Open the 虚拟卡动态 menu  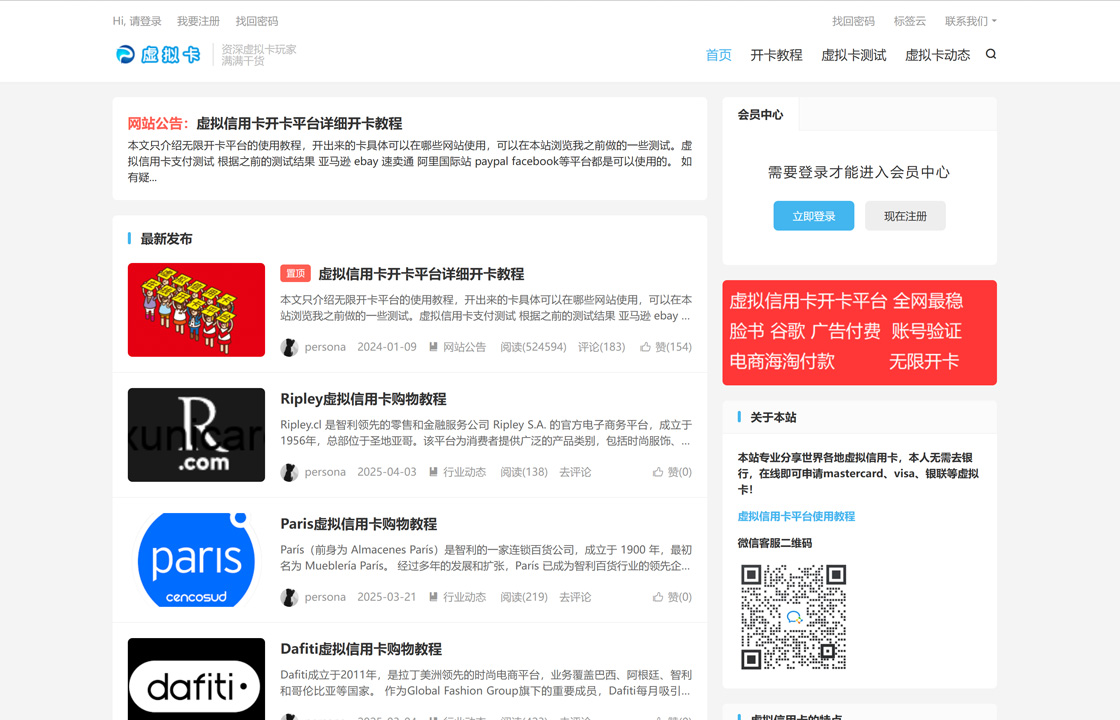tap(937, 55)
